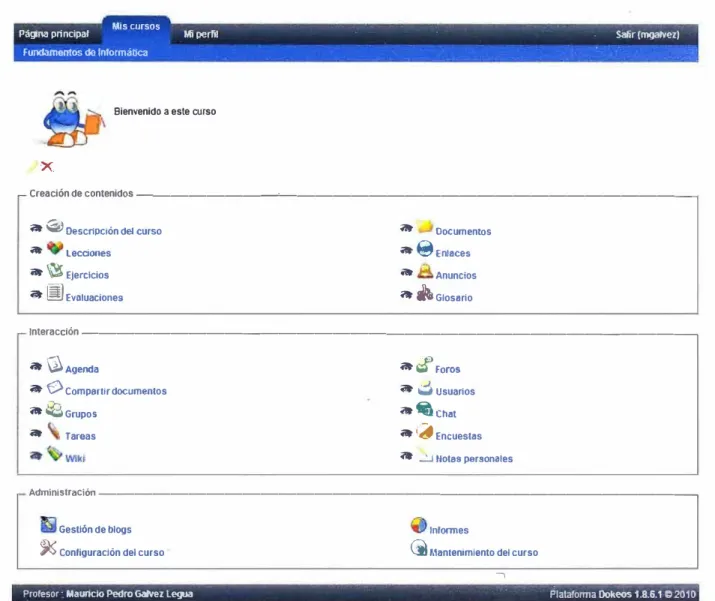
Task: Click the Tareas pencil icon
Action: [54, 431]
